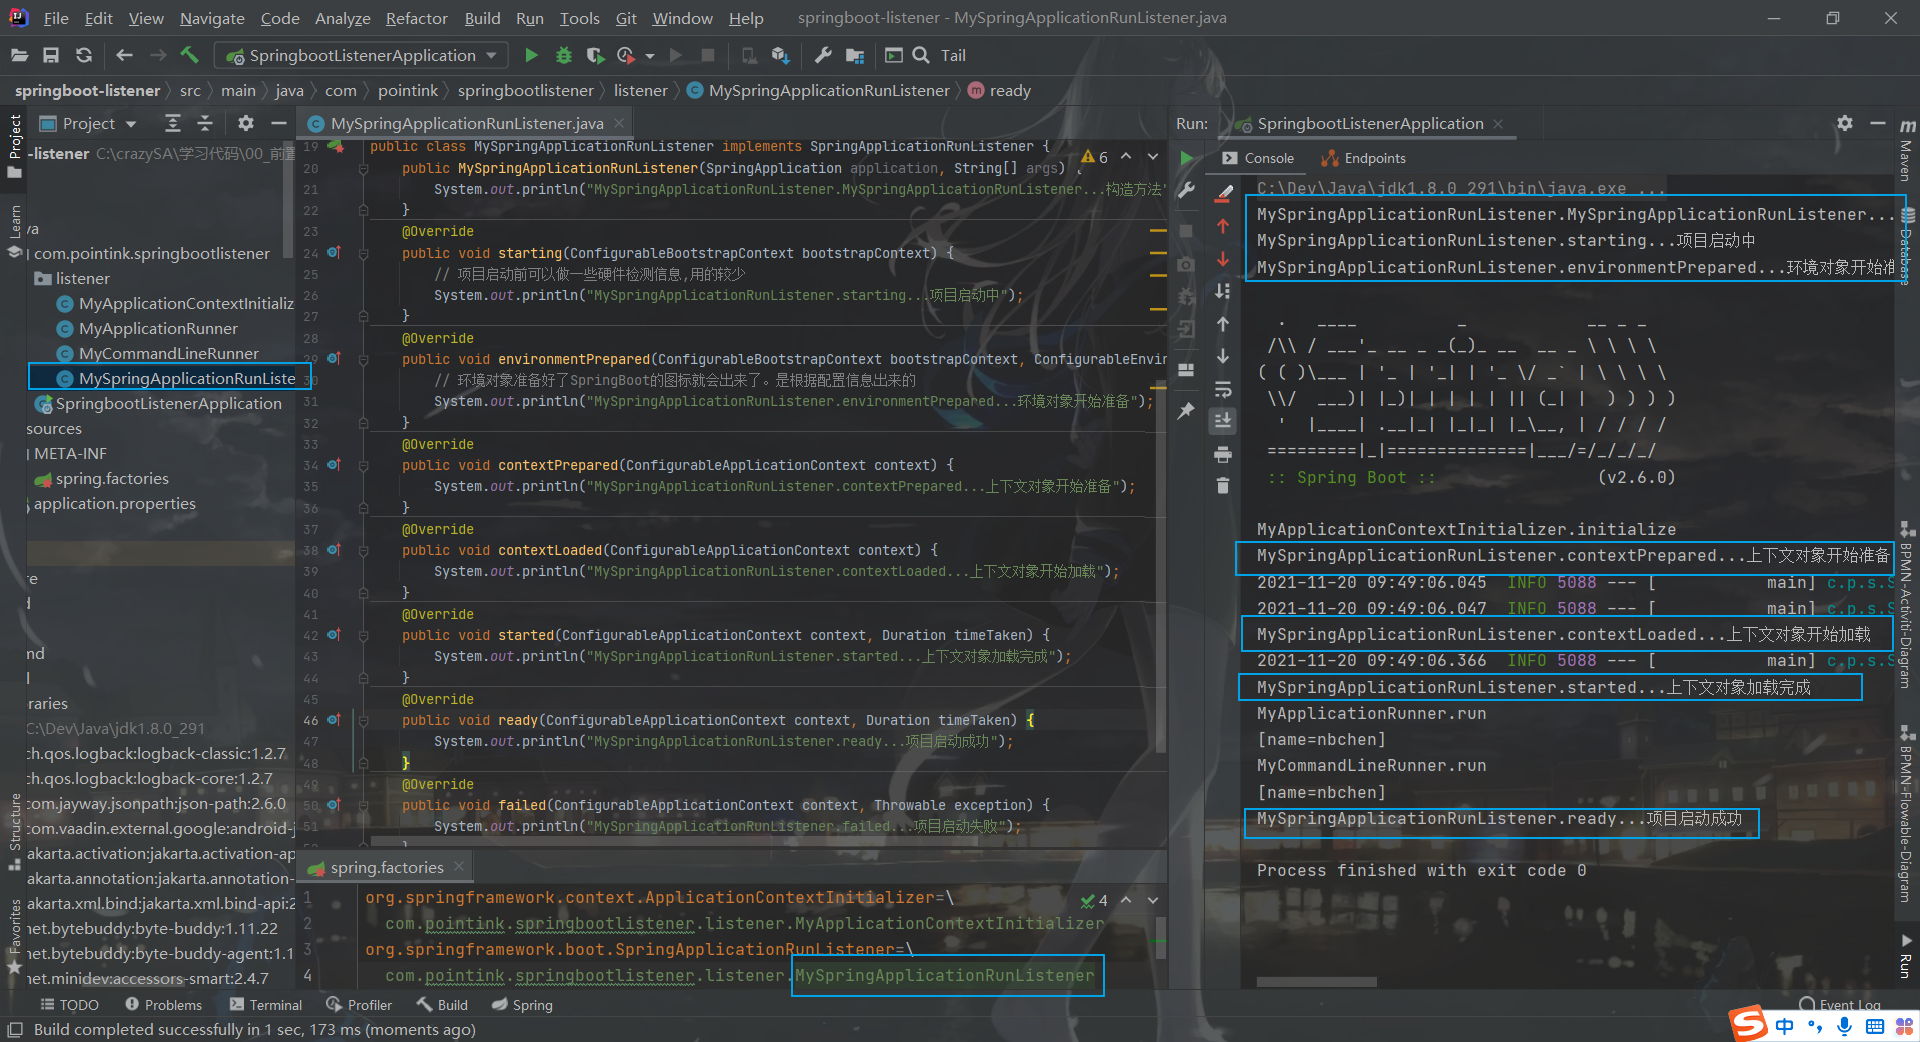Clear console with the eraser icon
This screenshot has width=1920, height=1042.
[x=1223, y=193]
